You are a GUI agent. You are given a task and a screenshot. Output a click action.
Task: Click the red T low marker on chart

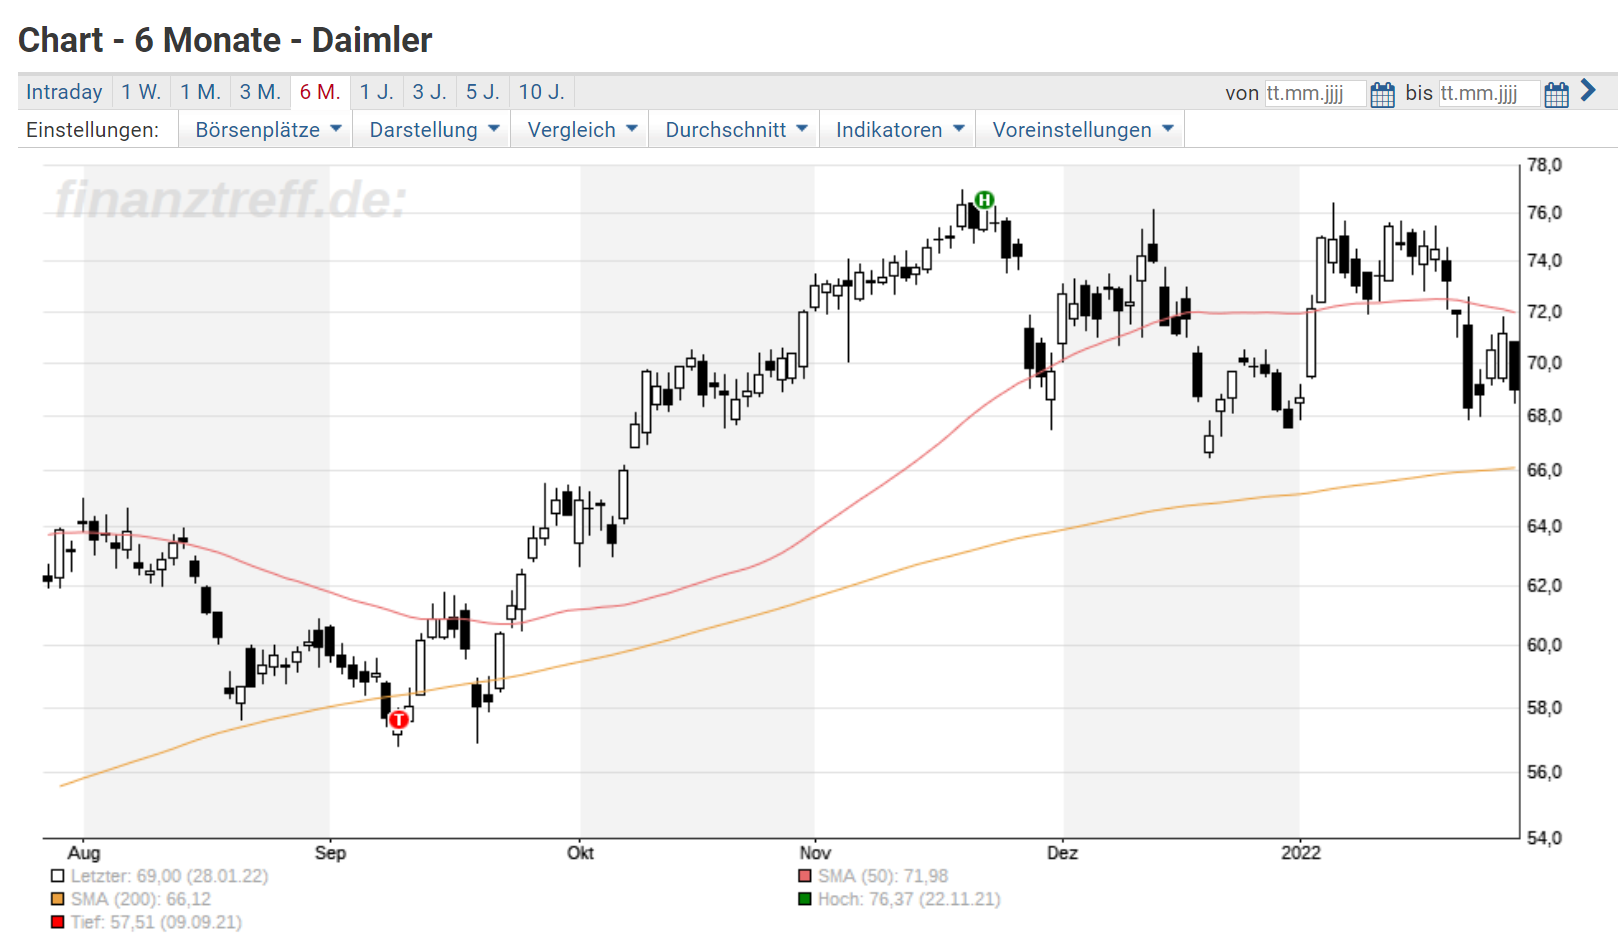[x=399, y=719]
